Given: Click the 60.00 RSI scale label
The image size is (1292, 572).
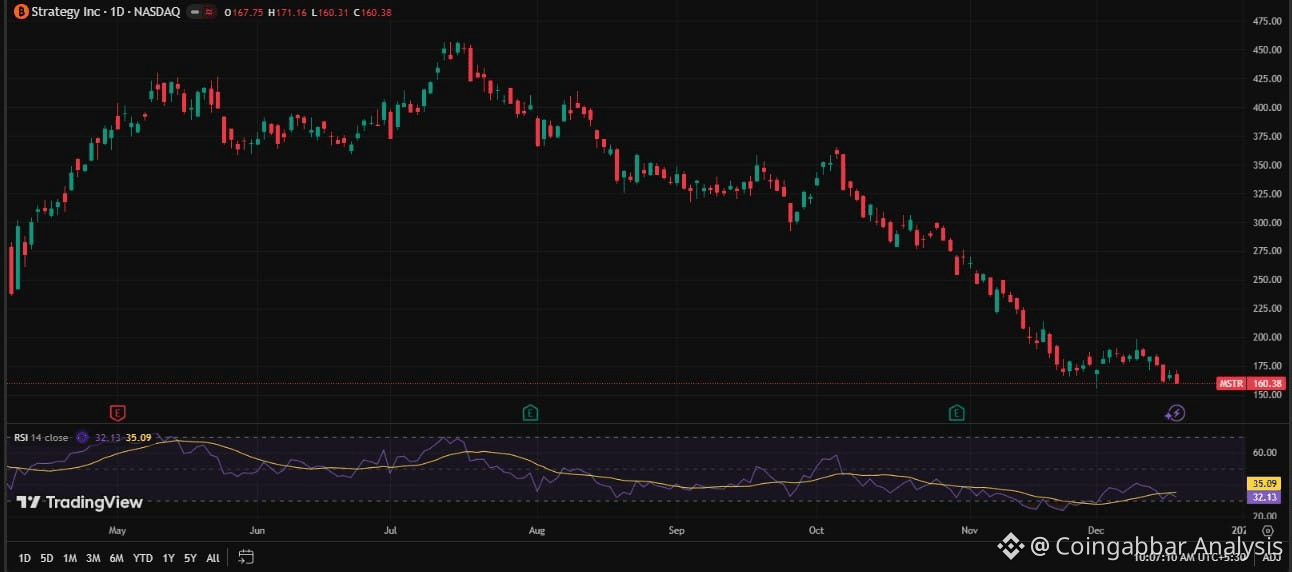Looking at the screenshot, I should click(x=1264, y=452).
